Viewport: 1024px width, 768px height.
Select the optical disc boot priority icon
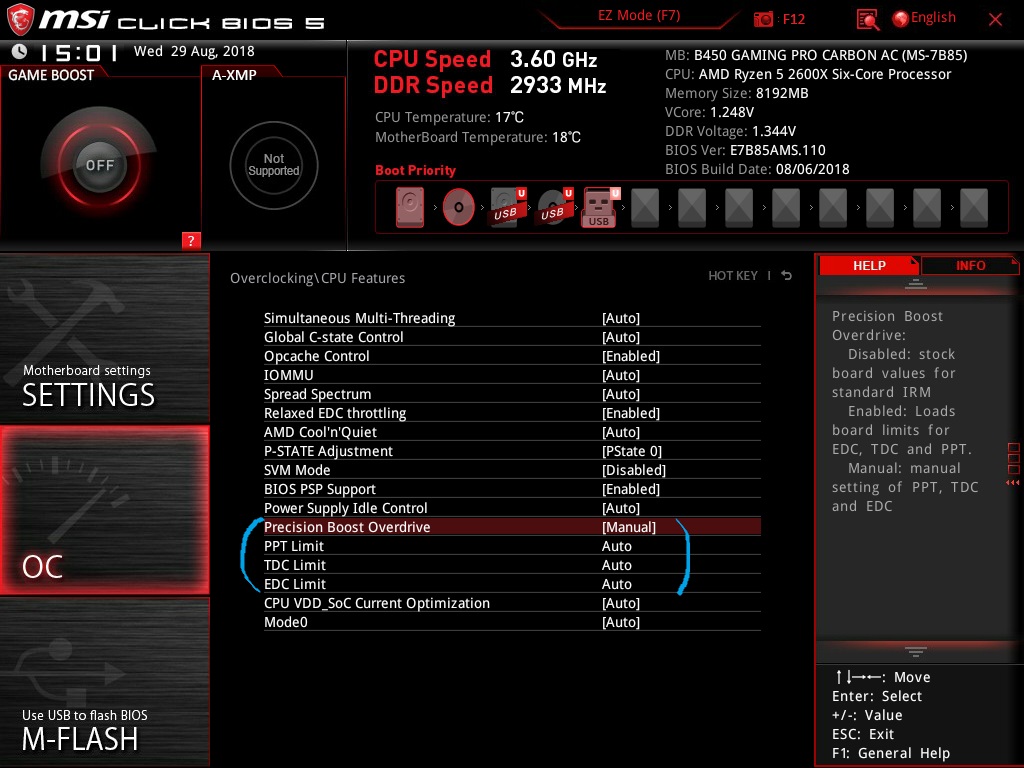coord(458,208)
